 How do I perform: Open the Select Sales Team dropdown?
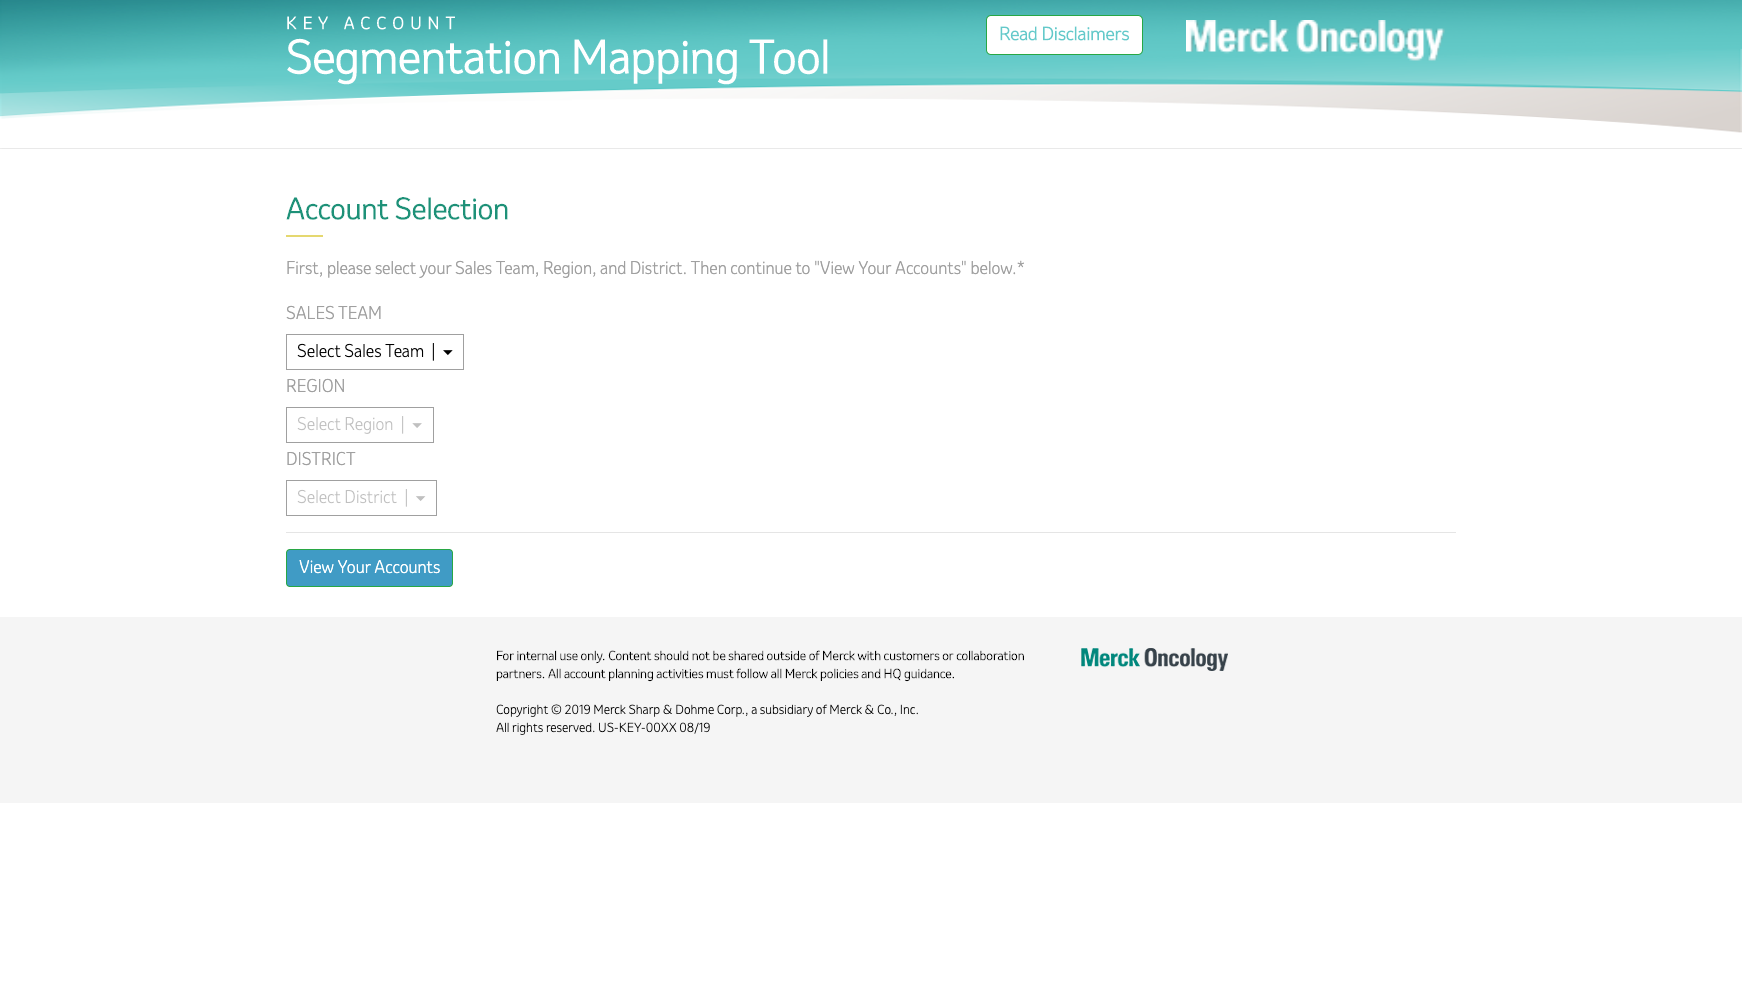pyautogui.click(x=361, y=352)
